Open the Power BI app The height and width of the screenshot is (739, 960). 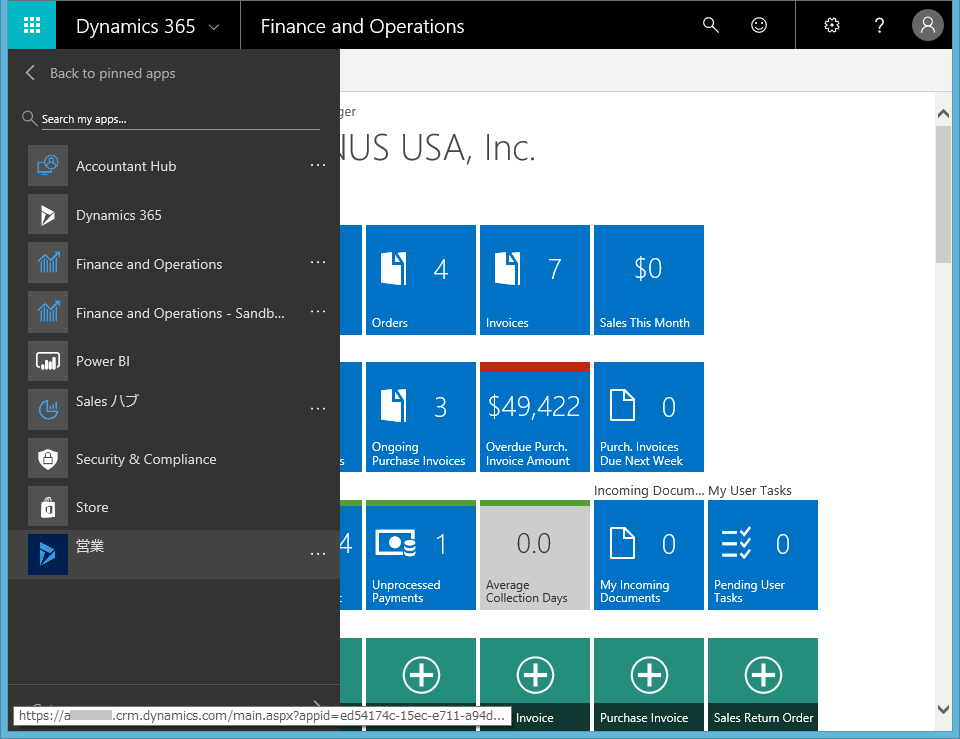(x=103, y=361)
